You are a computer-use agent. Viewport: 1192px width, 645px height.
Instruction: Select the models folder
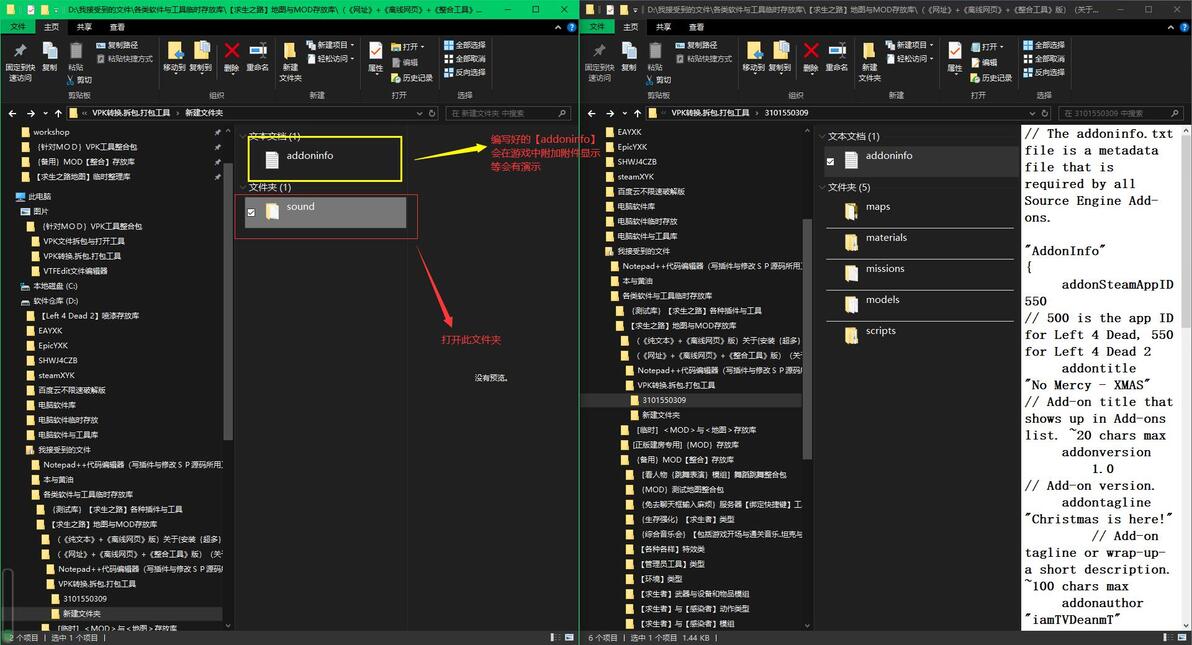tap(920, 303)
